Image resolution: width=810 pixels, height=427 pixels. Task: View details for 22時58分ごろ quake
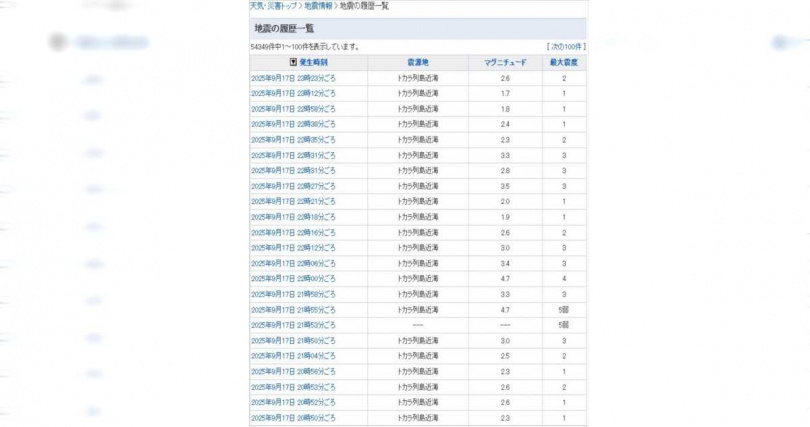pos(293,109)
